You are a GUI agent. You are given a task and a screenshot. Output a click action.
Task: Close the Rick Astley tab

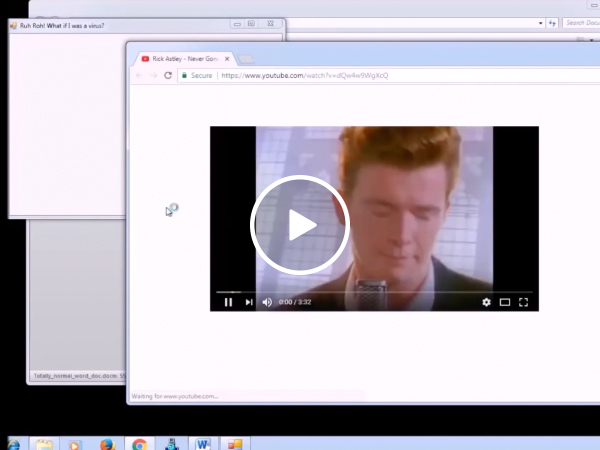(x=227, y=59)
